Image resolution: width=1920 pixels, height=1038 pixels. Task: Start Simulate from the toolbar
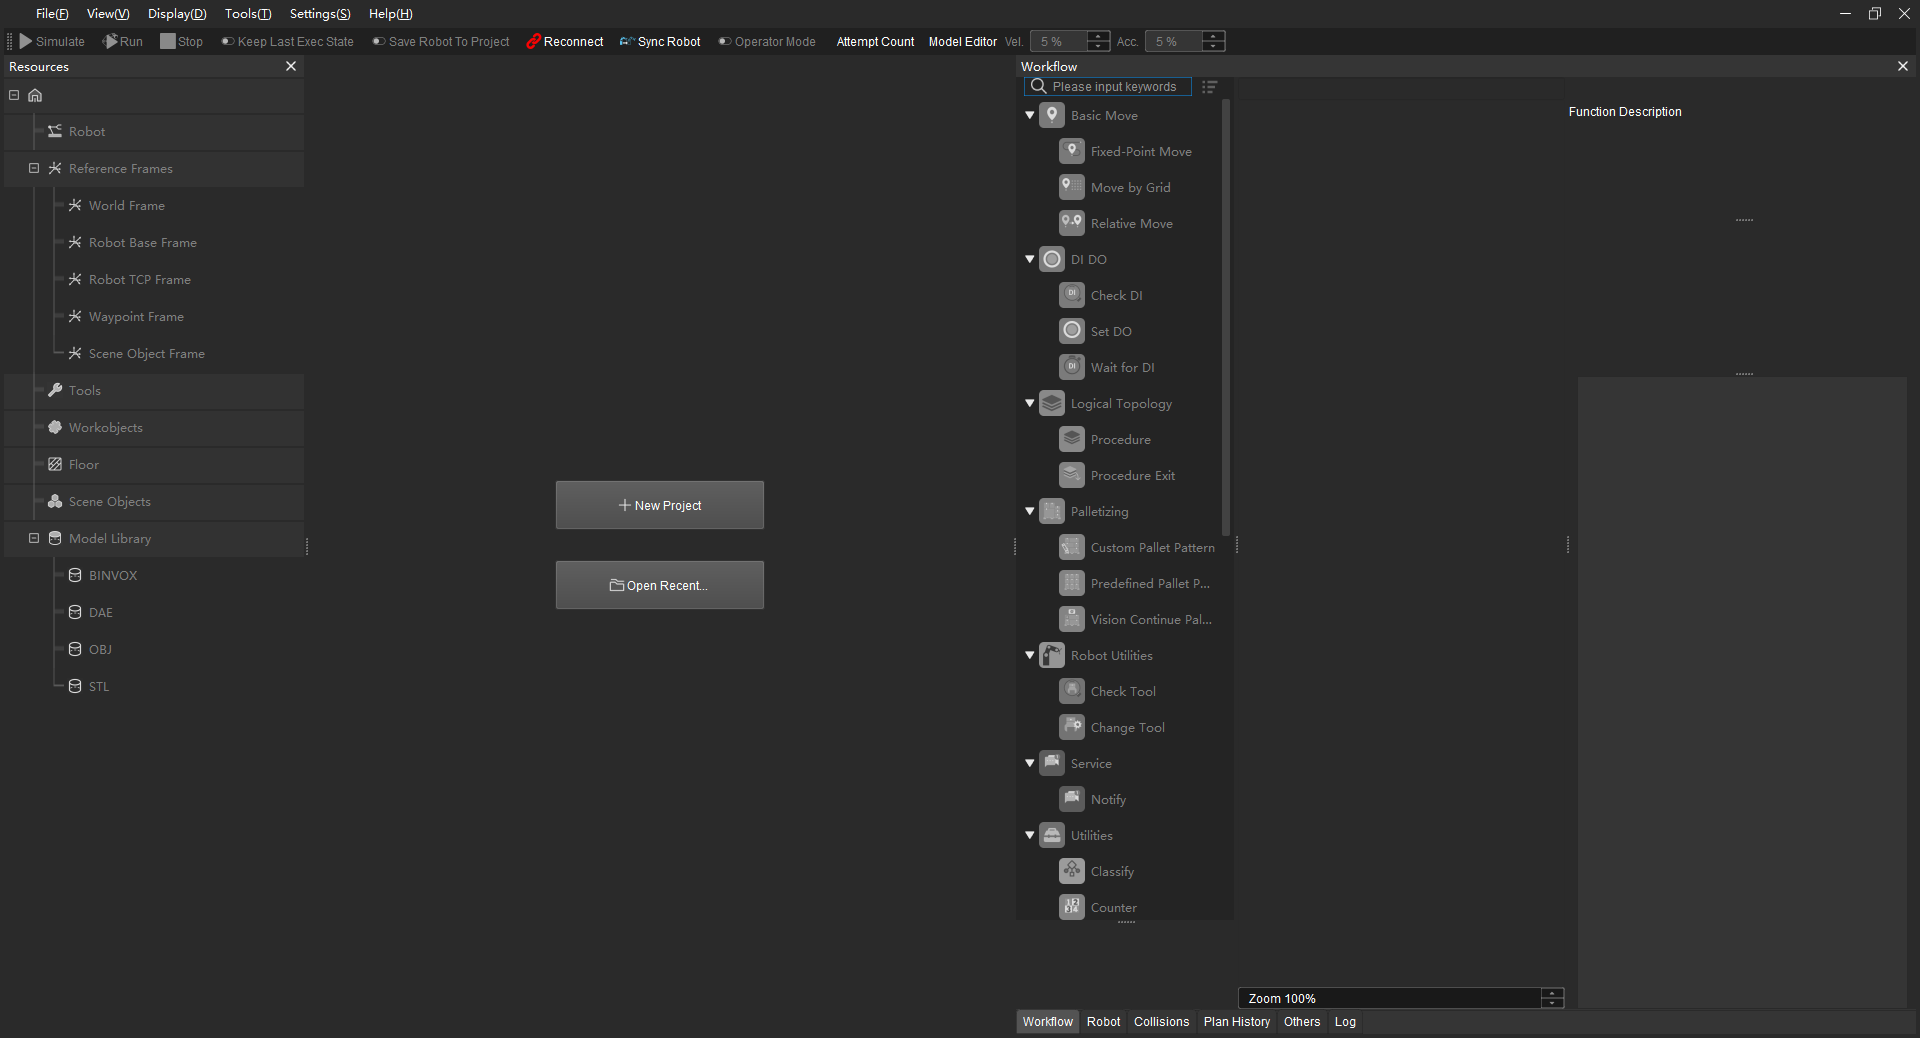(x=52, y=42)
